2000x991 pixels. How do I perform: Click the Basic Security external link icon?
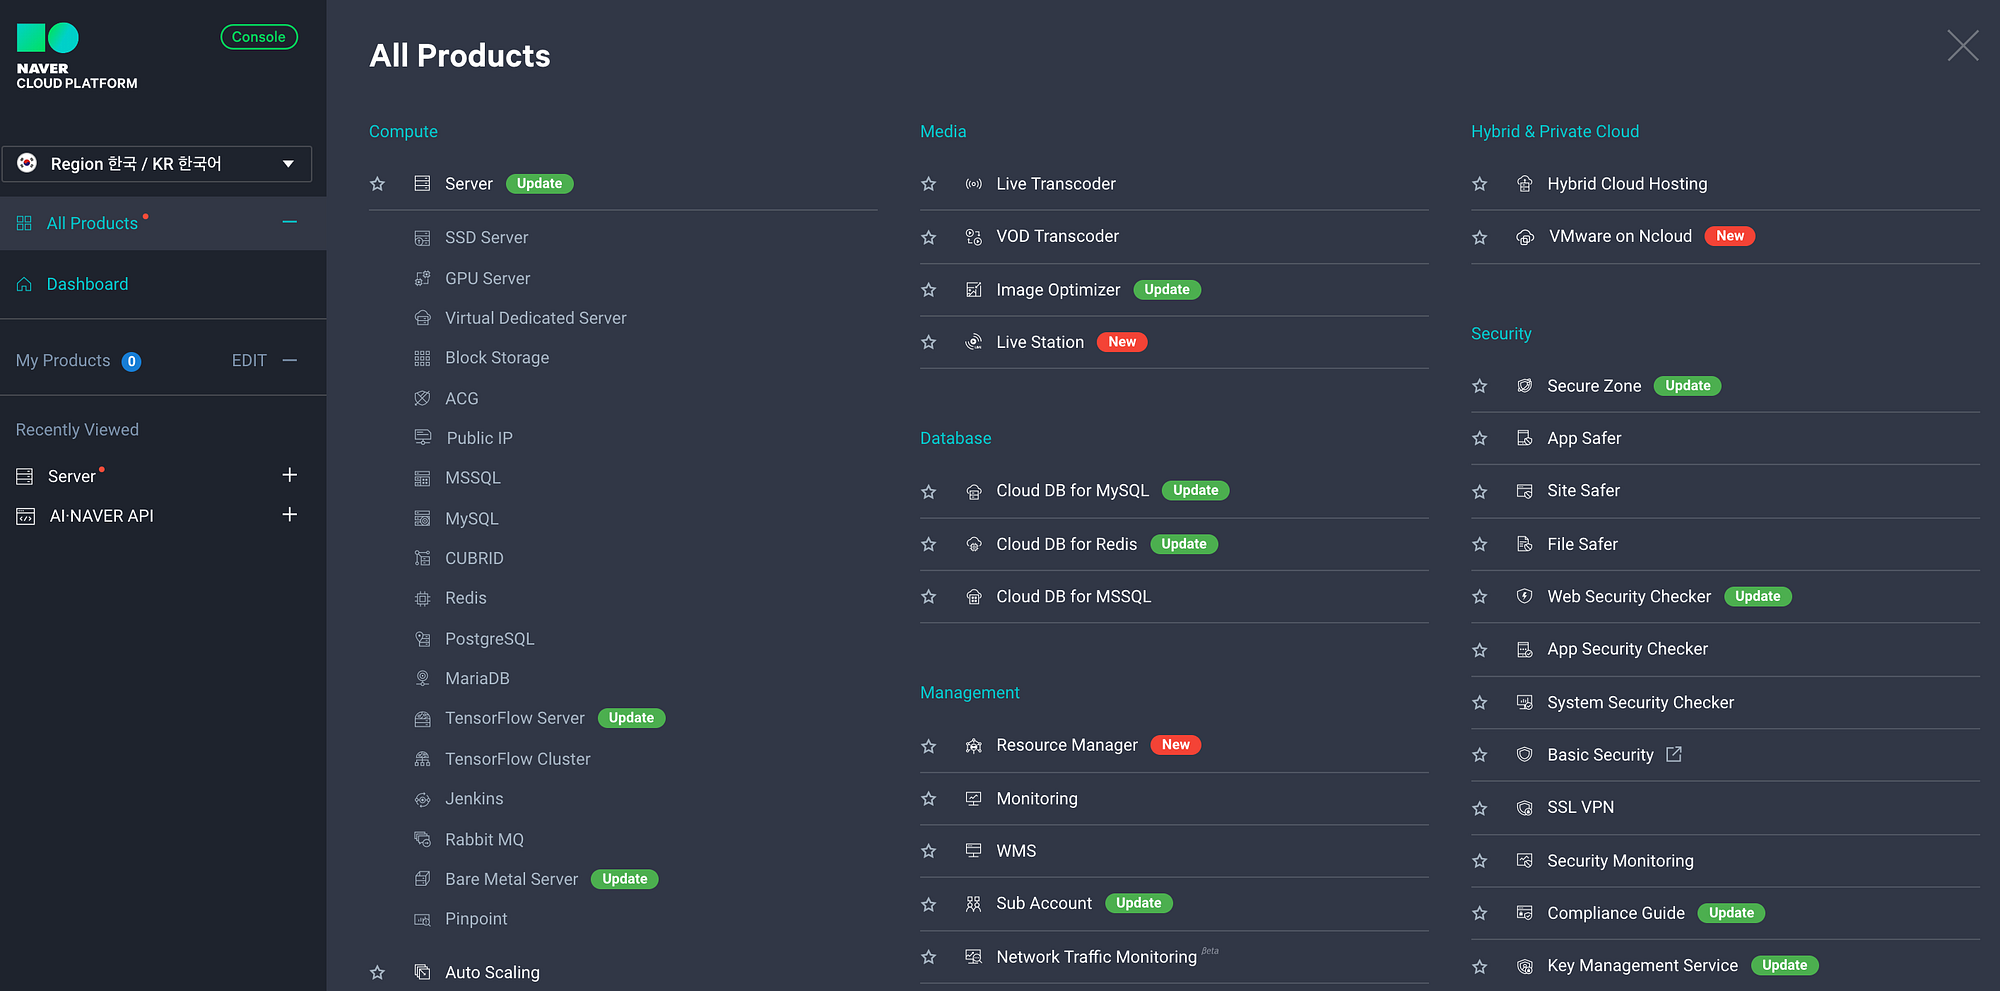click(1674, 754)
